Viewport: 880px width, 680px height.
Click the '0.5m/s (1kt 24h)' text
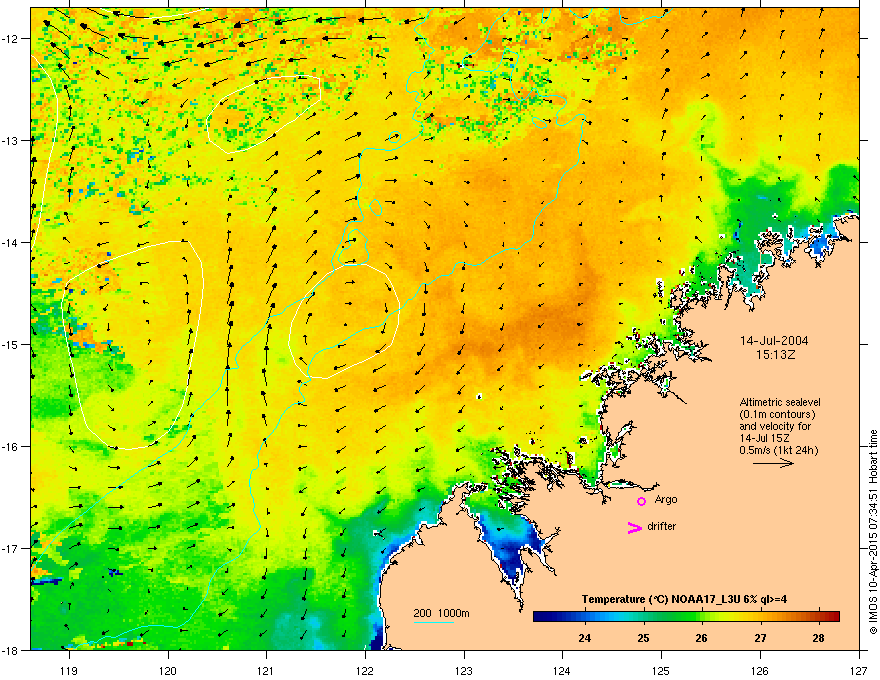point(778,450)
